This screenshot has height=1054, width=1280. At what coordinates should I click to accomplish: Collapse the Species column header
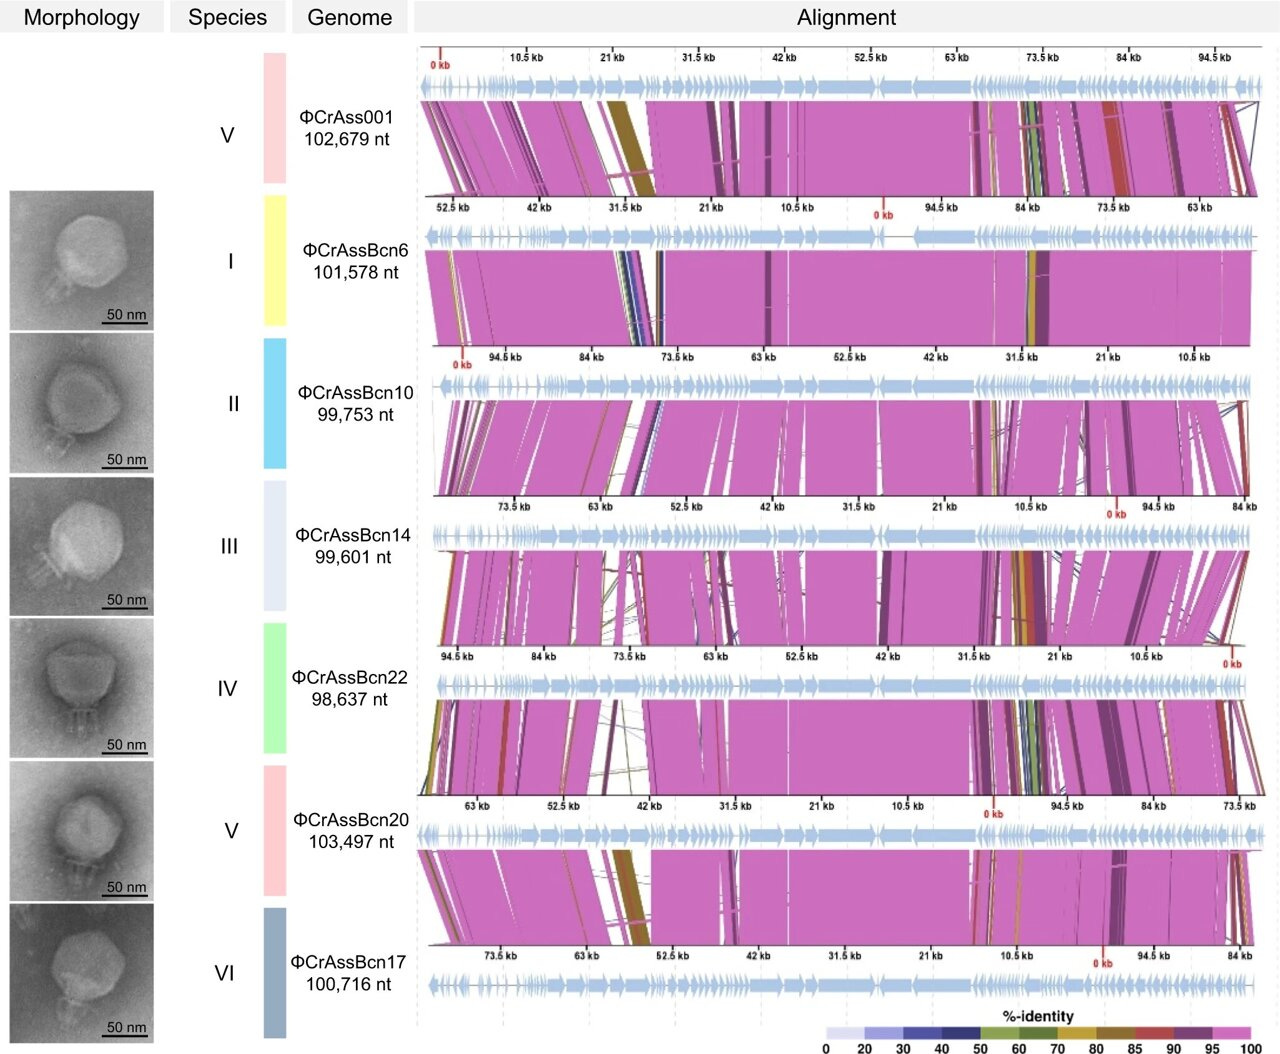pyautogui.click(x=227, y=17)
